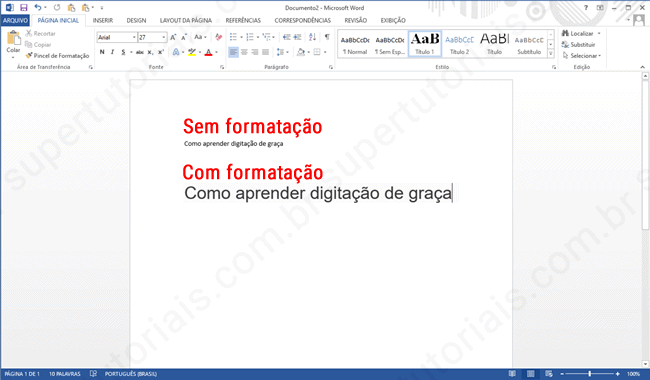Image resolution: width=650 pixels, height=380 pixels.
Task: Toggle bold (N) formatting
Action: point(102,52)
